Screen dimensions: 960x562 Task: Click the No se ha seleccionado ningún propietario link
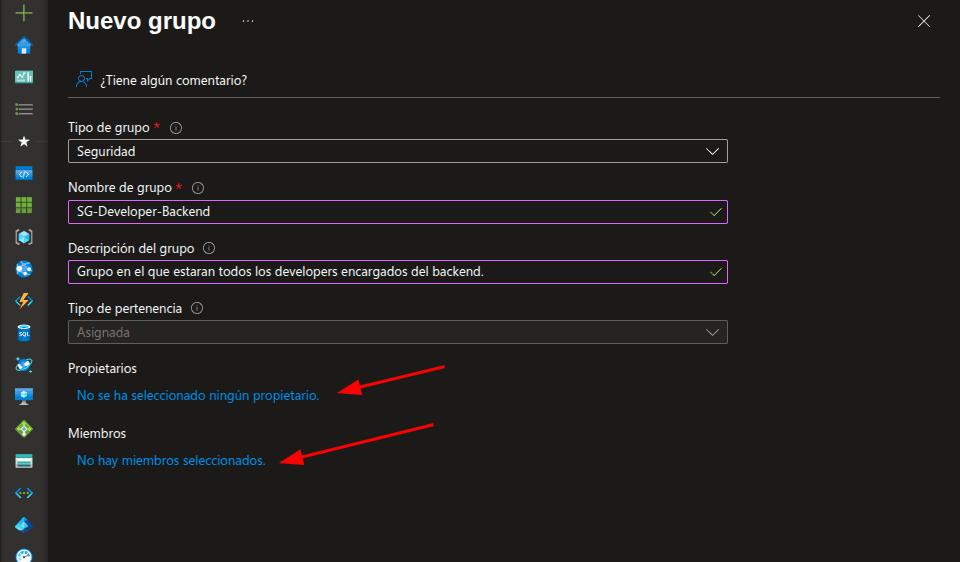pos(198,395)
